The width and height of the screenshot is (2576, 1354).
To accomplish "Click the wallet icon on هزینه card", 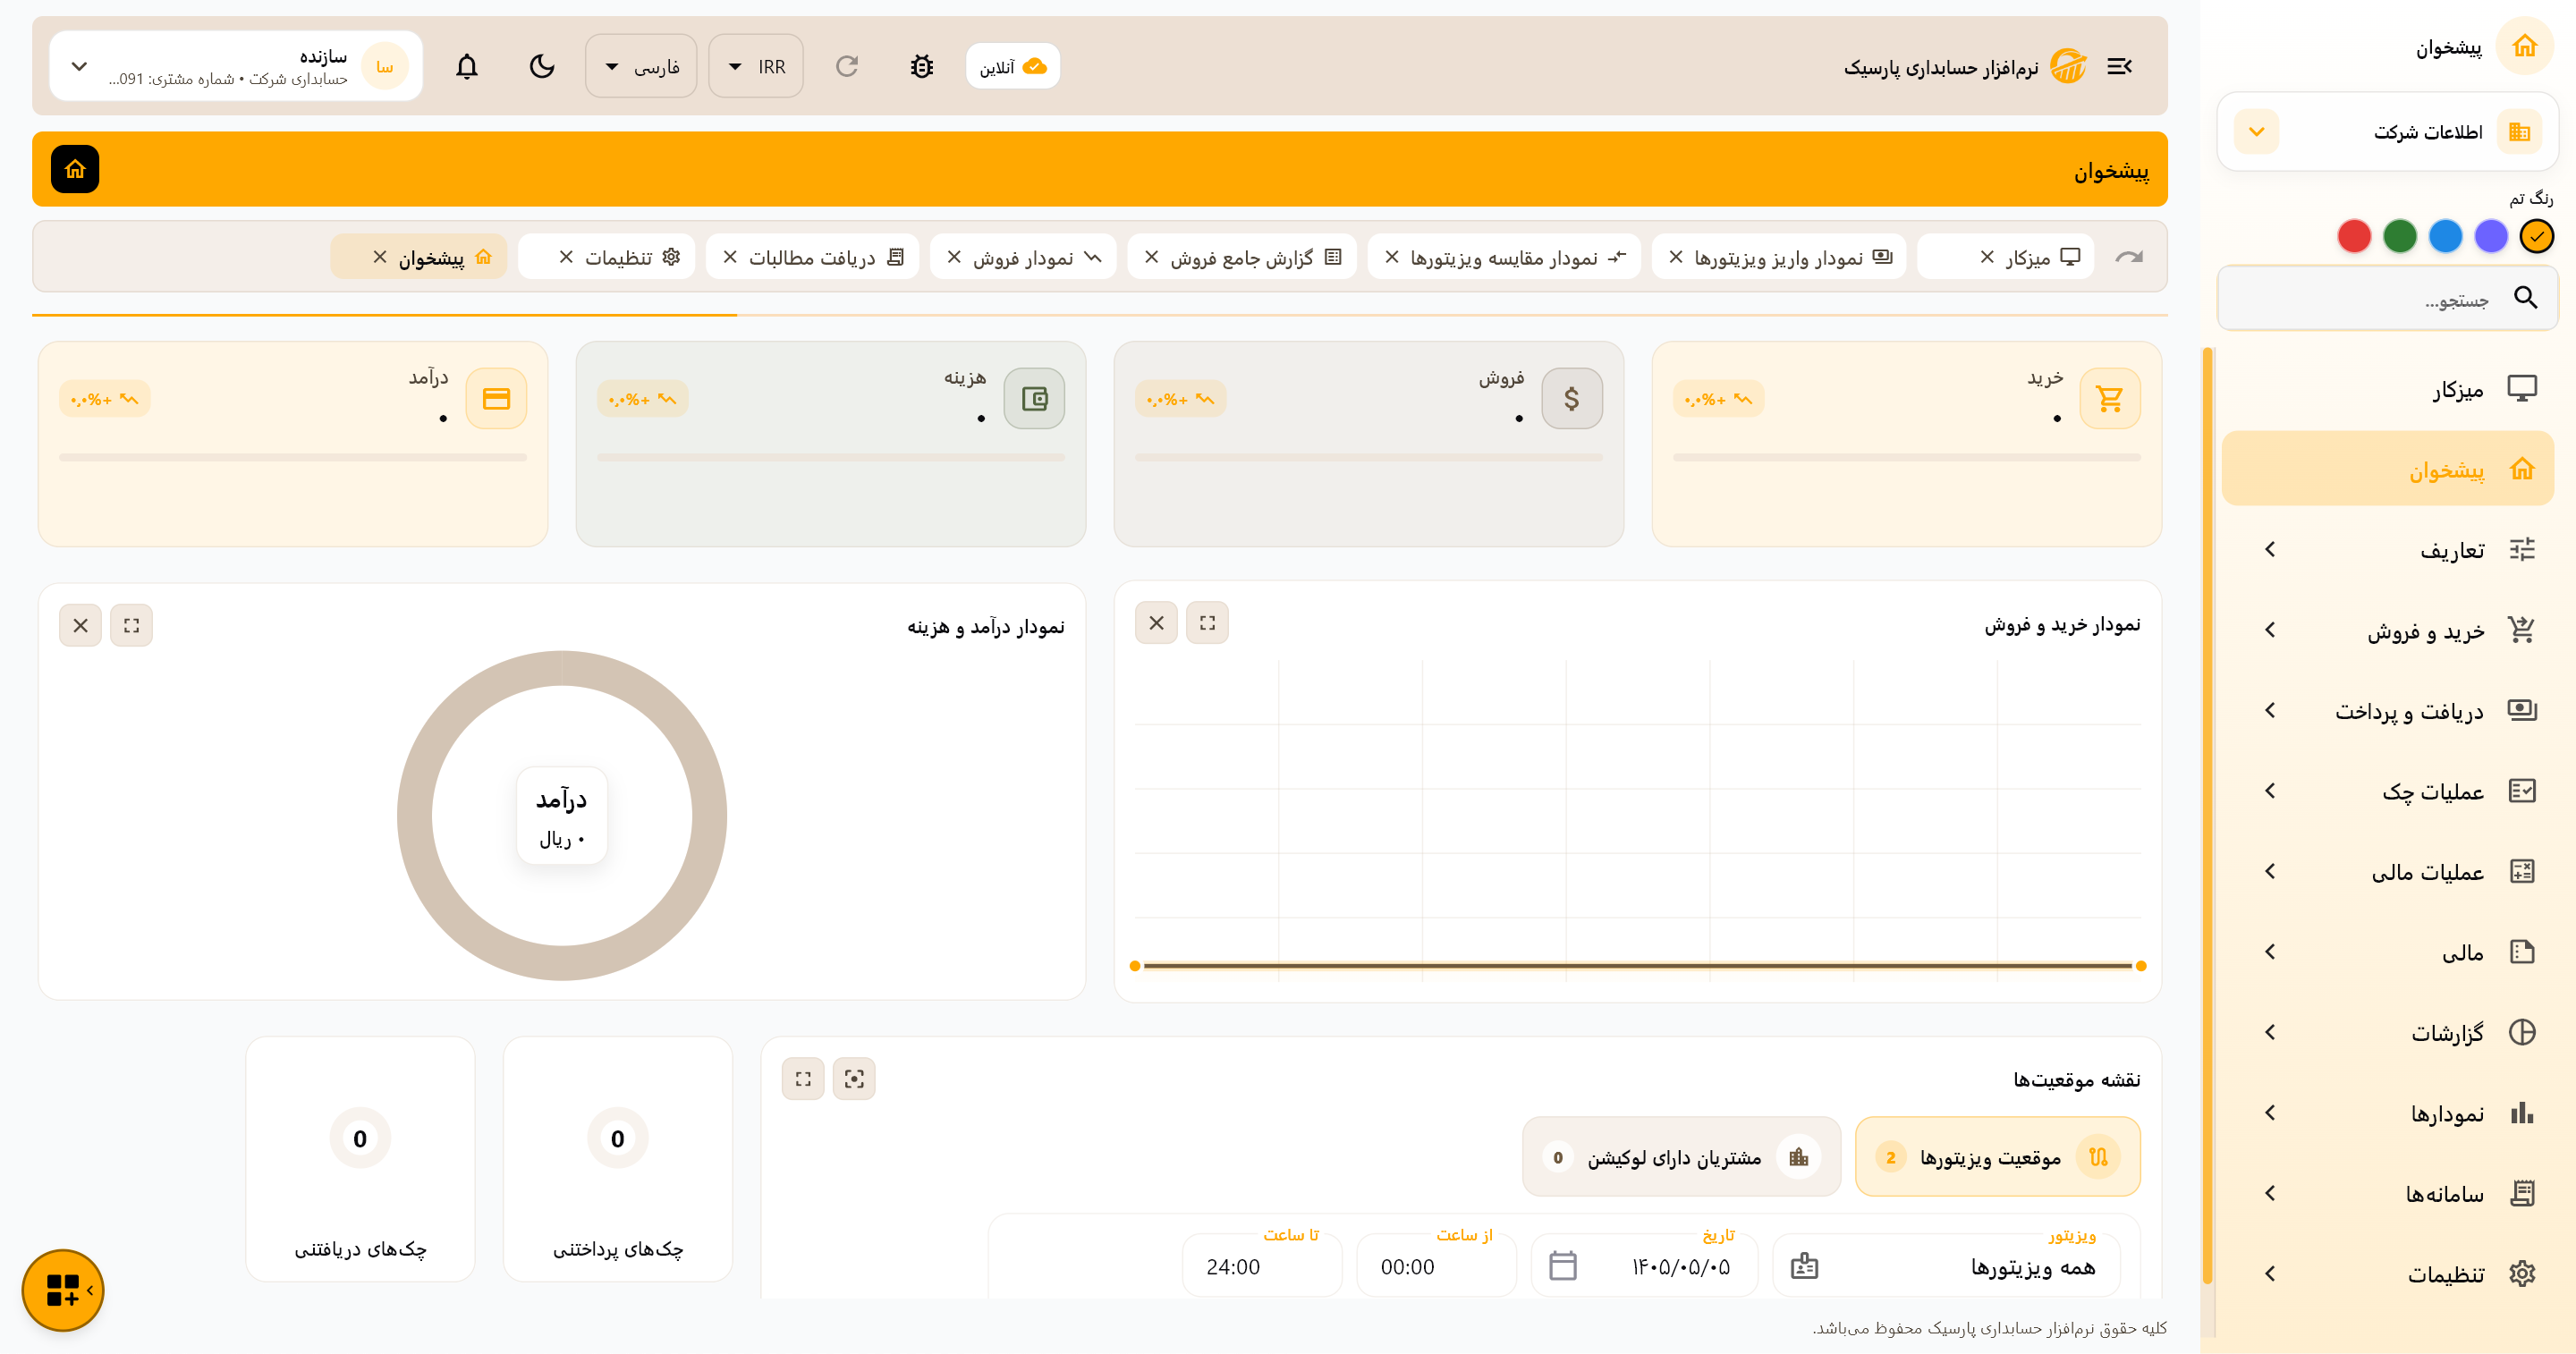I will tap(1034, 398).
